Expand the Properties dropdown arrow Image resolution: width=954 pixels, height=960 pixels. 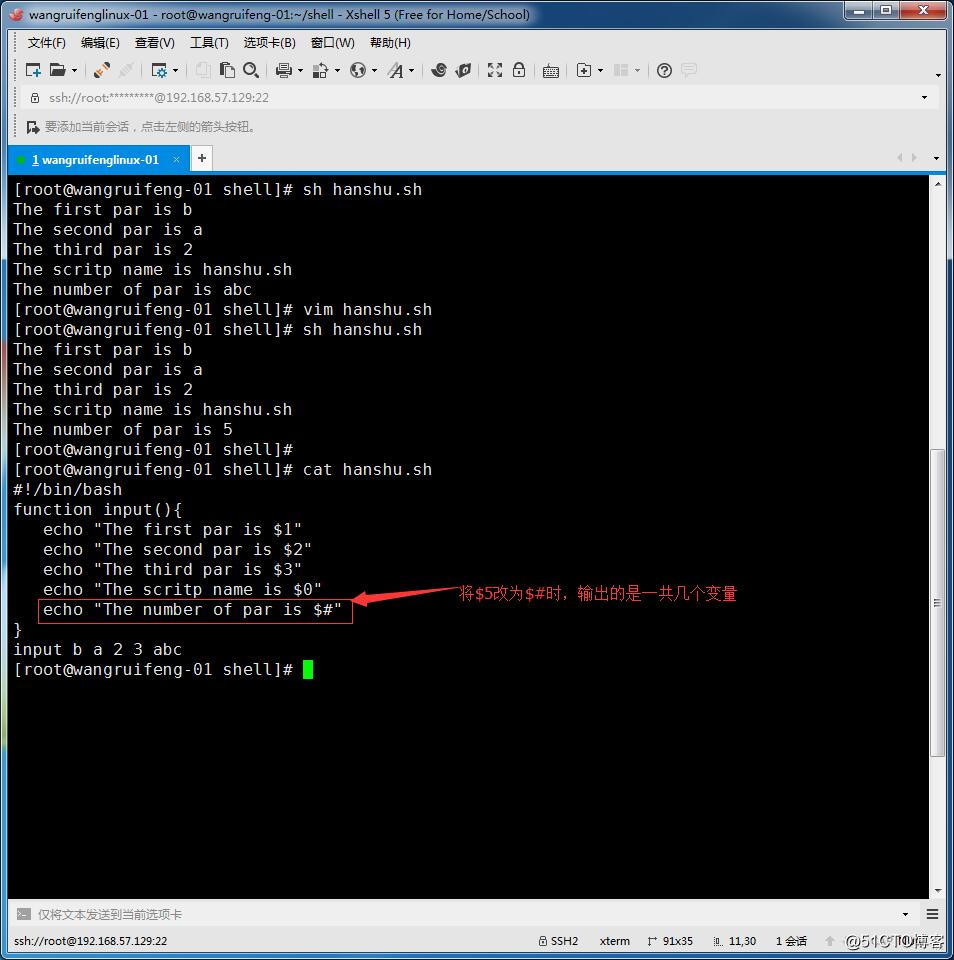click(x=176, y=71)
